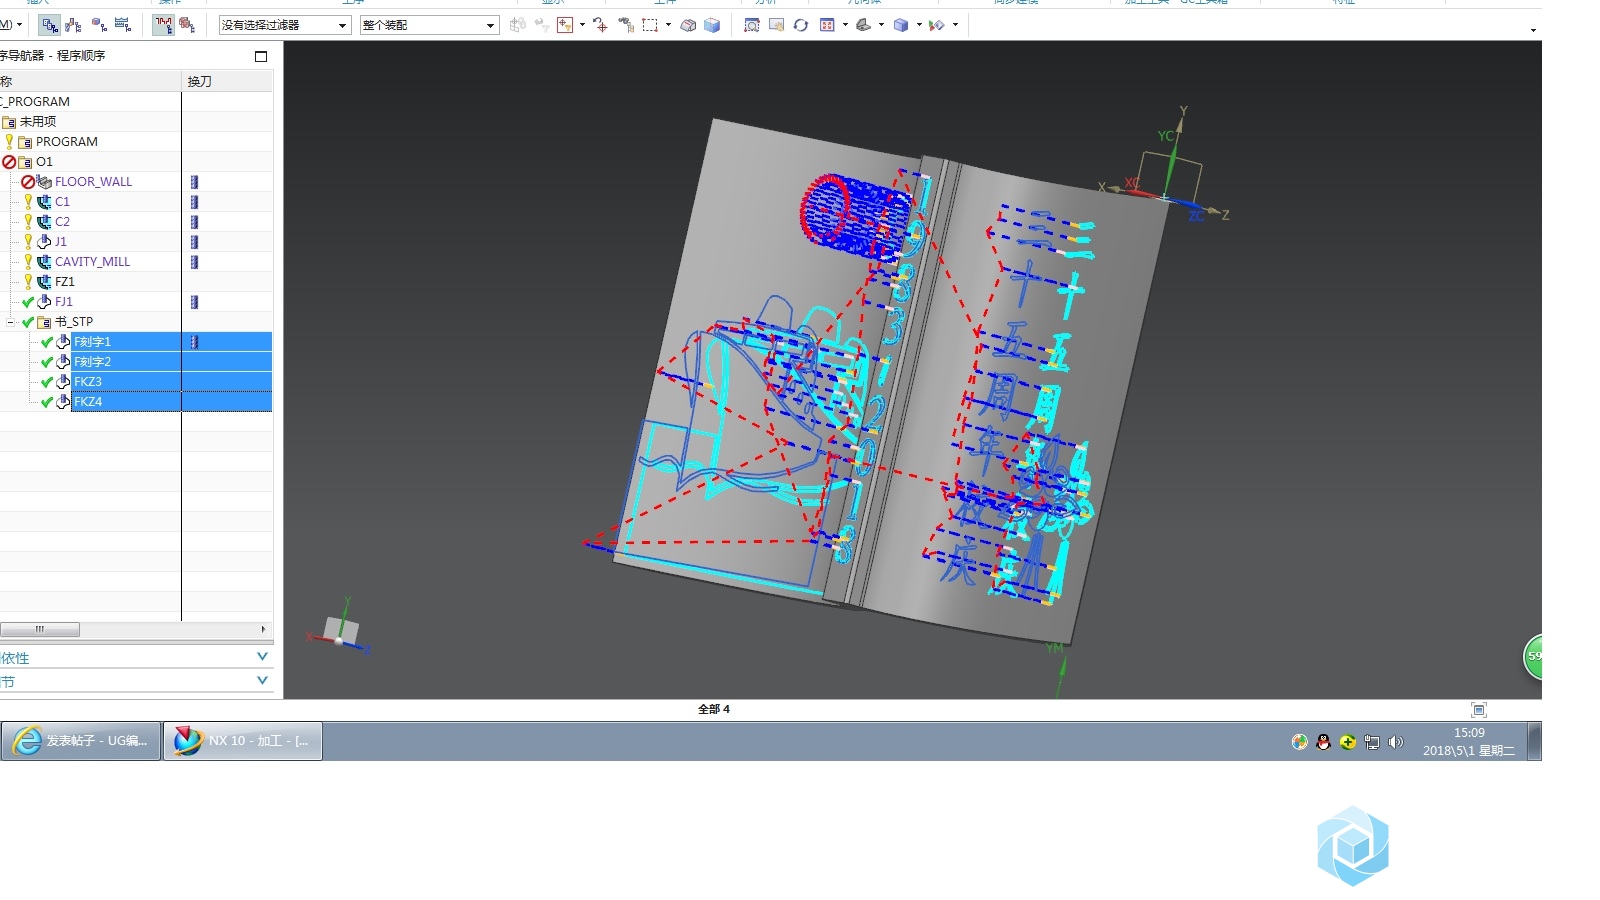1600x900 pixels.
Task: Click the navigator scrollbar right arrow
Action: (x=263, y=630)
